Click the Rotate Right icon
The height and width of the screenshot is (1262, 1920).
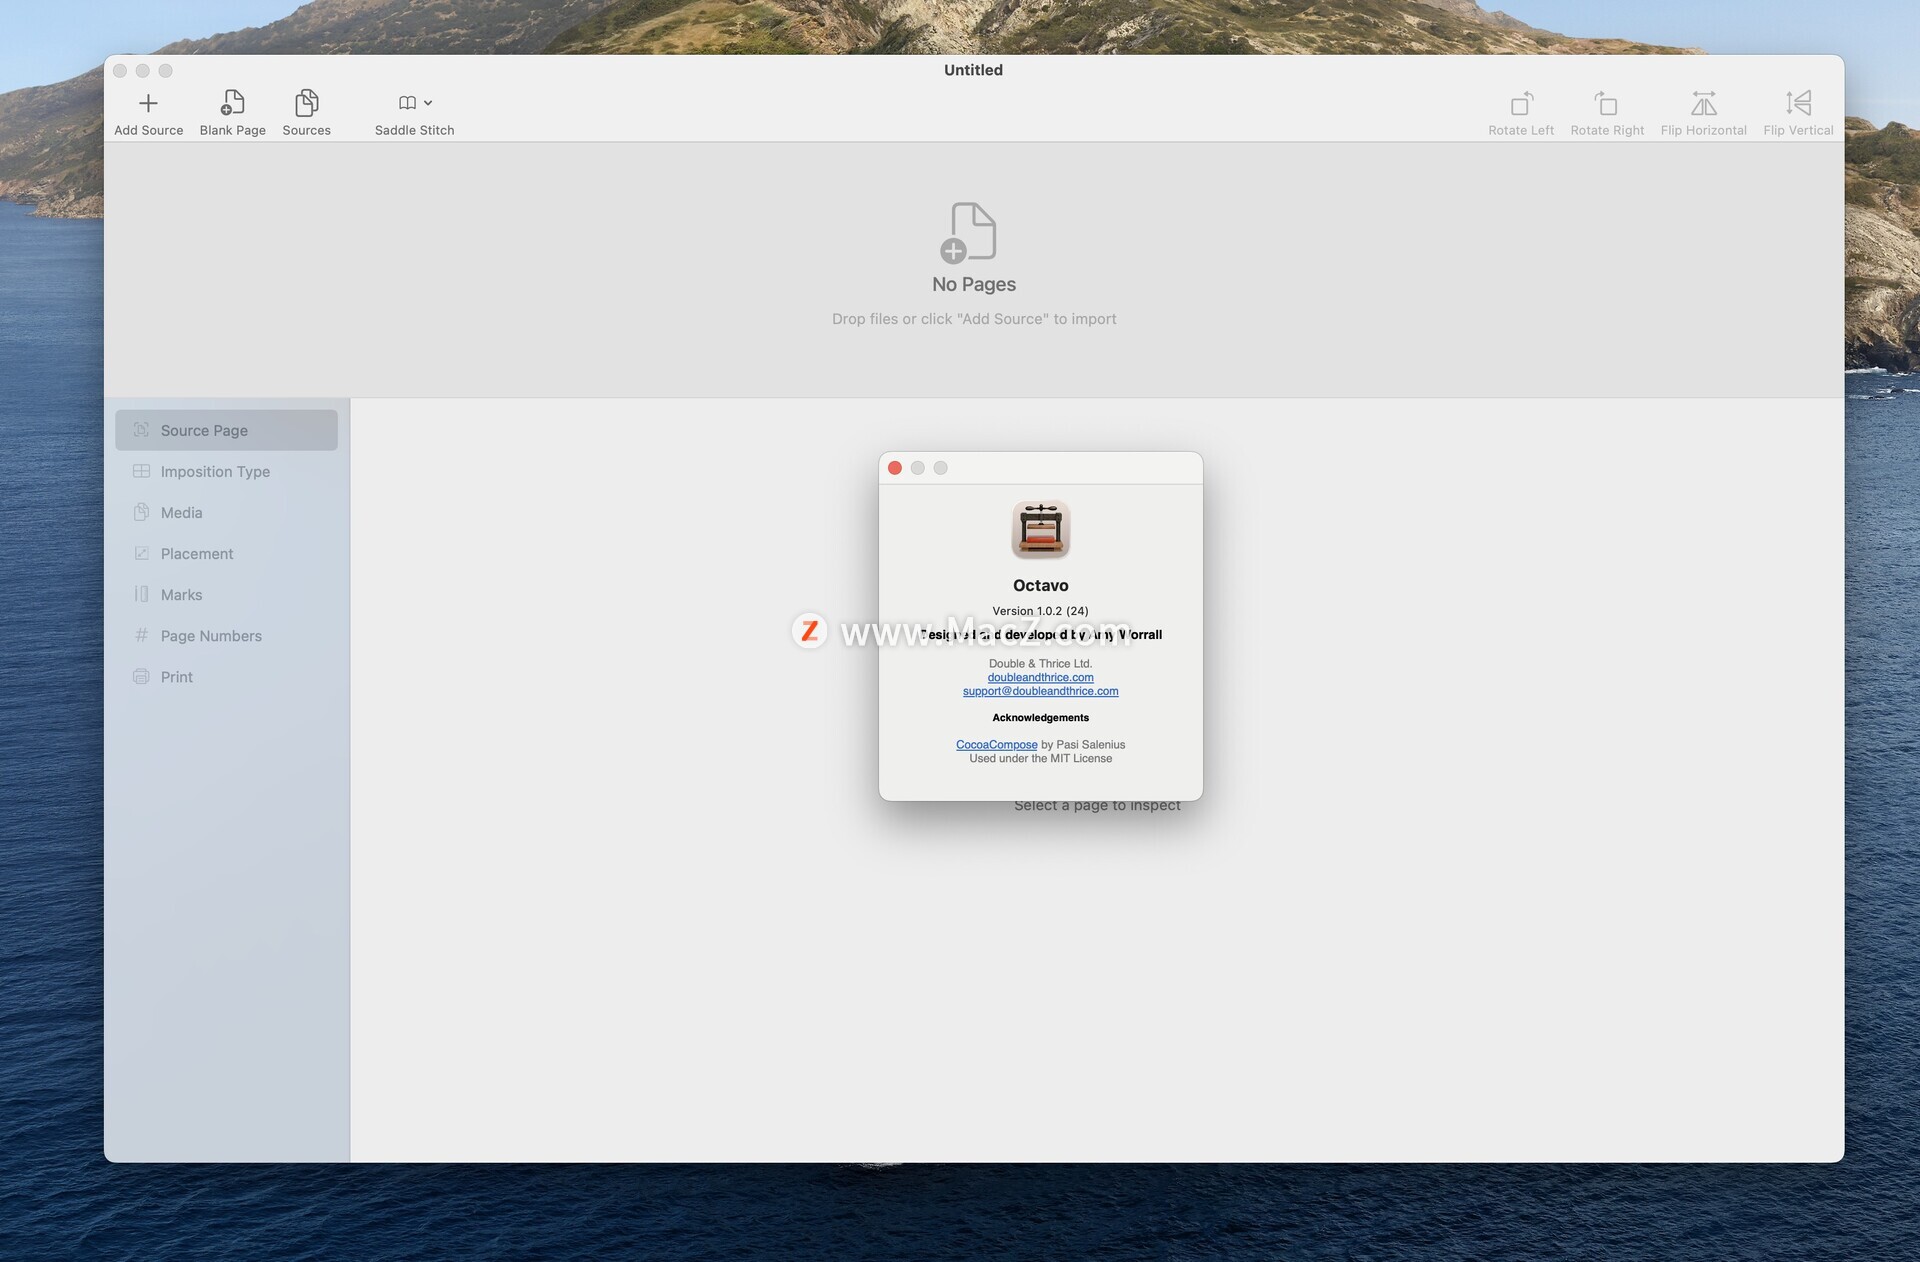(1606, 103)
